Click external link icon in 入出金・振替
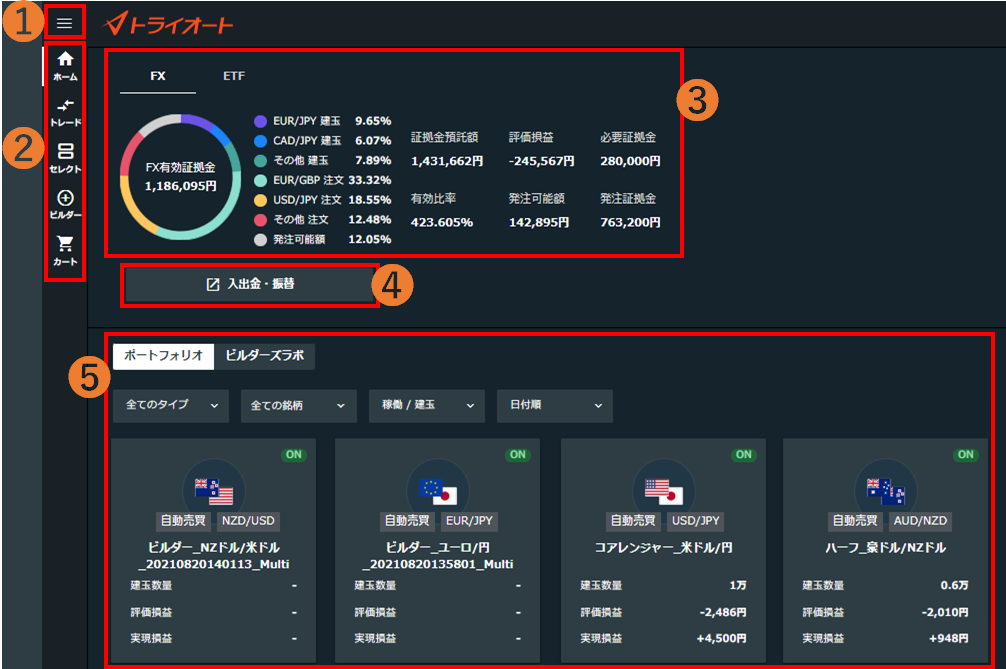1006x669 pixels. click(212, 284)
